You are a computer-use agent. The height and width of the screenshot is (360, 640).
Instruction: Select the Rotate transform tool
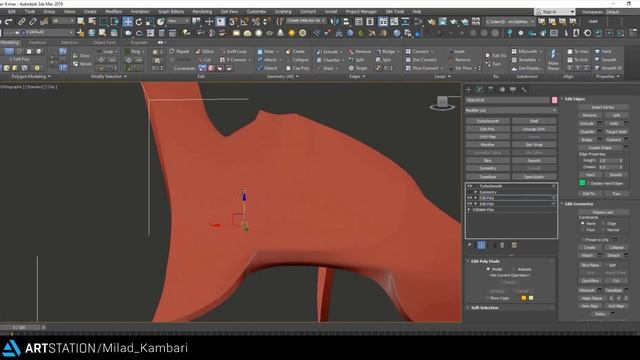(139, 22)
